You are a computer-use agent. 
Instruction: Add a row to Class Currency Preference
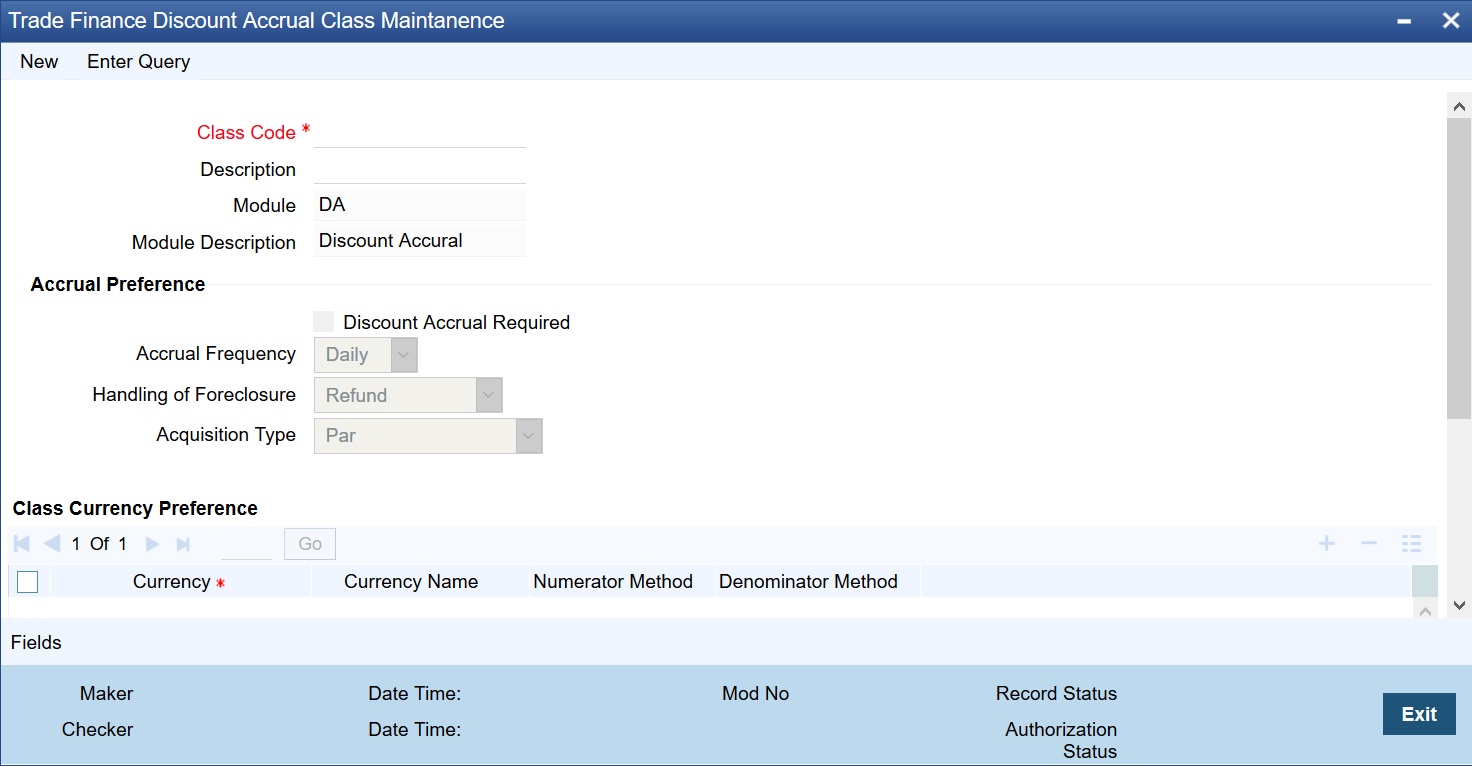click(1326, 544)
